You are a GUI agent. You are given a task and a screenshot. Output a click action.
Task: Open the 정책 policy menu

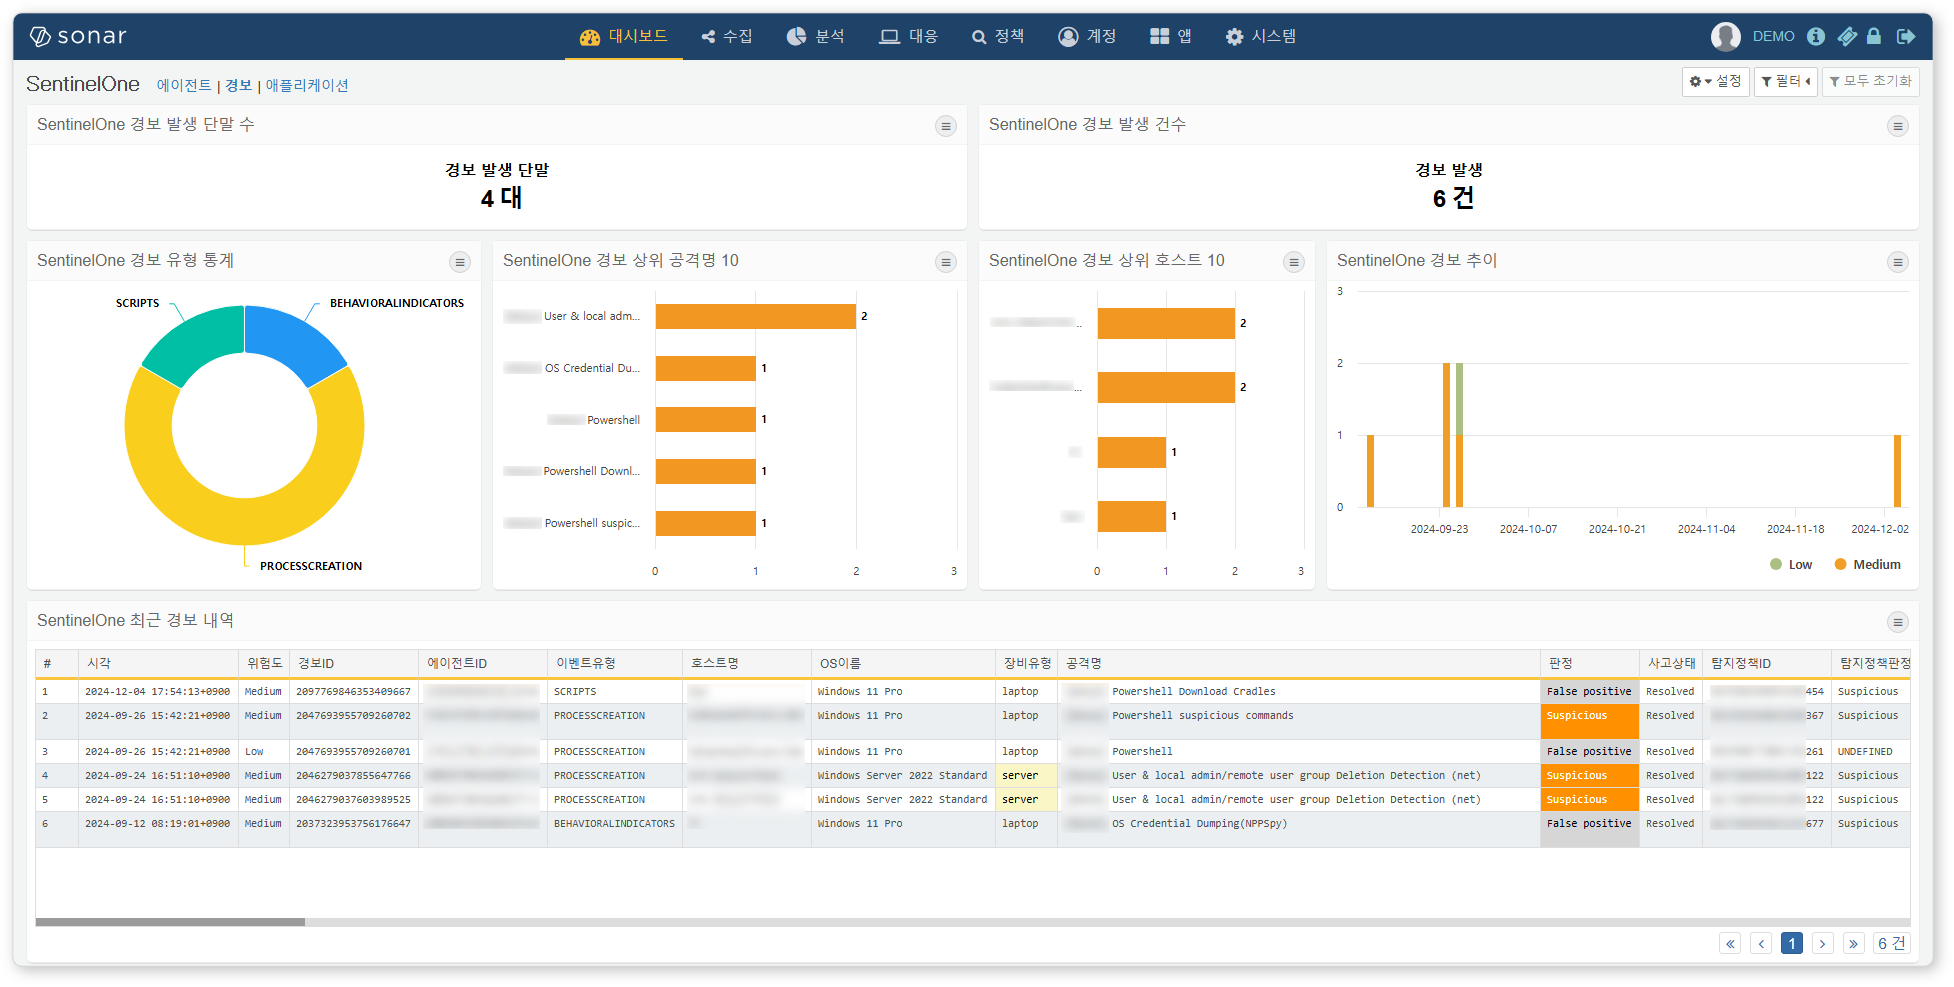point(998,36)
